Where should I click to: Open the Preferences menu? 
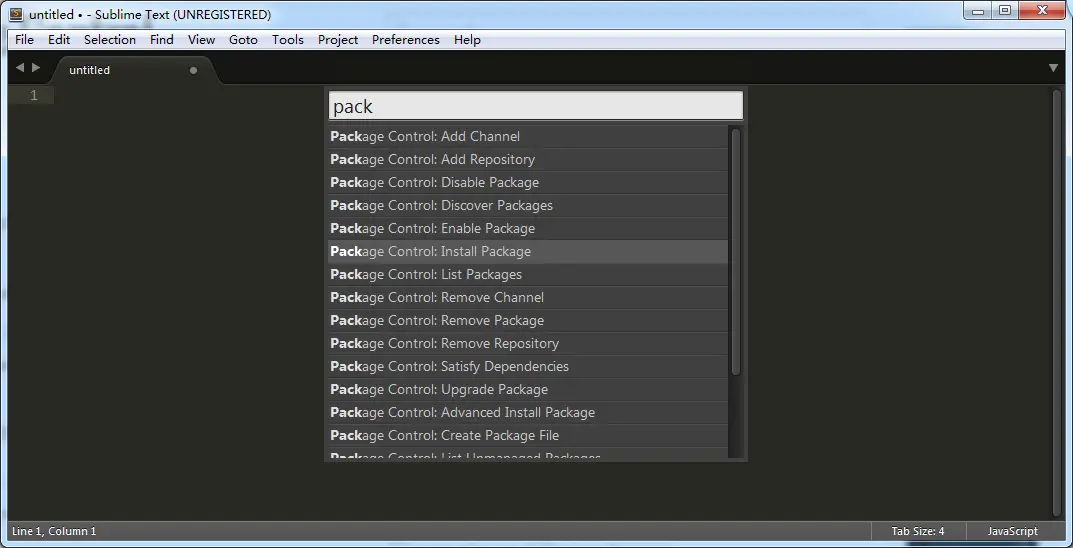click(x=406, y=40)
